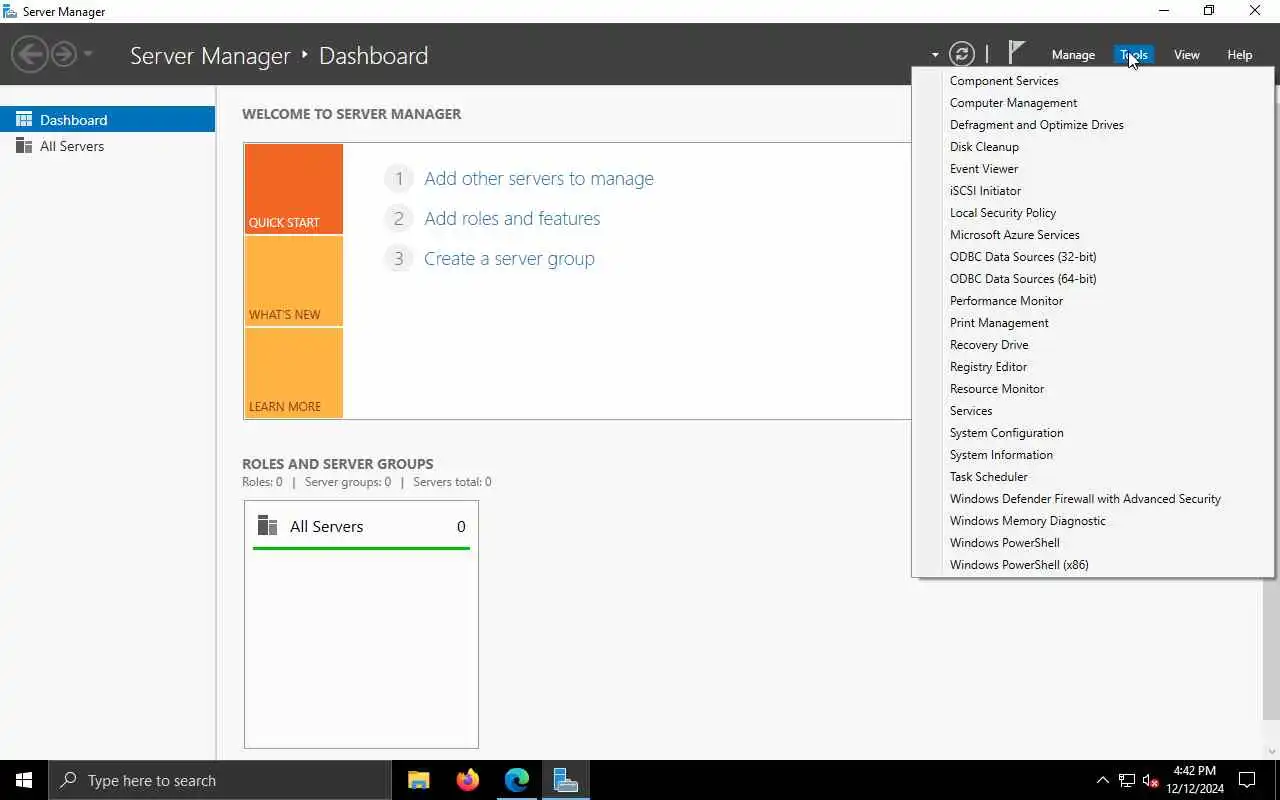Choose iSCSI Initiator from Tools menu
1280x800 pixels.
click(x=1093, y=191)
